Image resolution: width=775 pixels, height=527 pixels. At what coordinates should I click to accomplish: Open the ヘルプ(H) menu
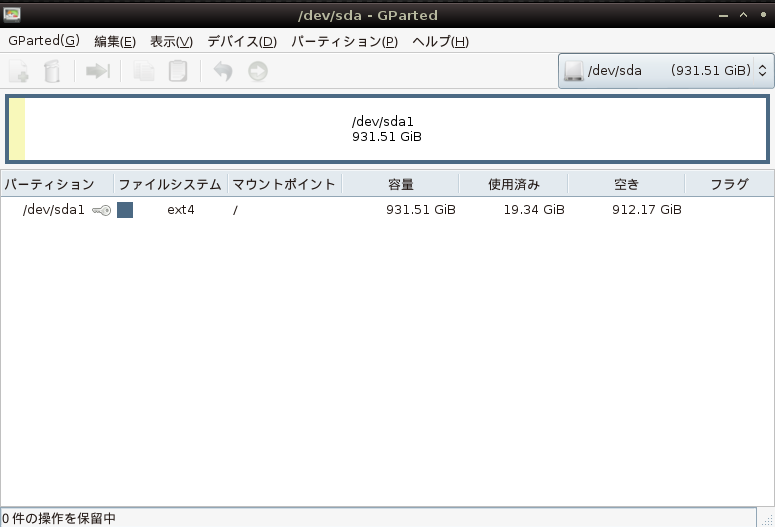440,42
